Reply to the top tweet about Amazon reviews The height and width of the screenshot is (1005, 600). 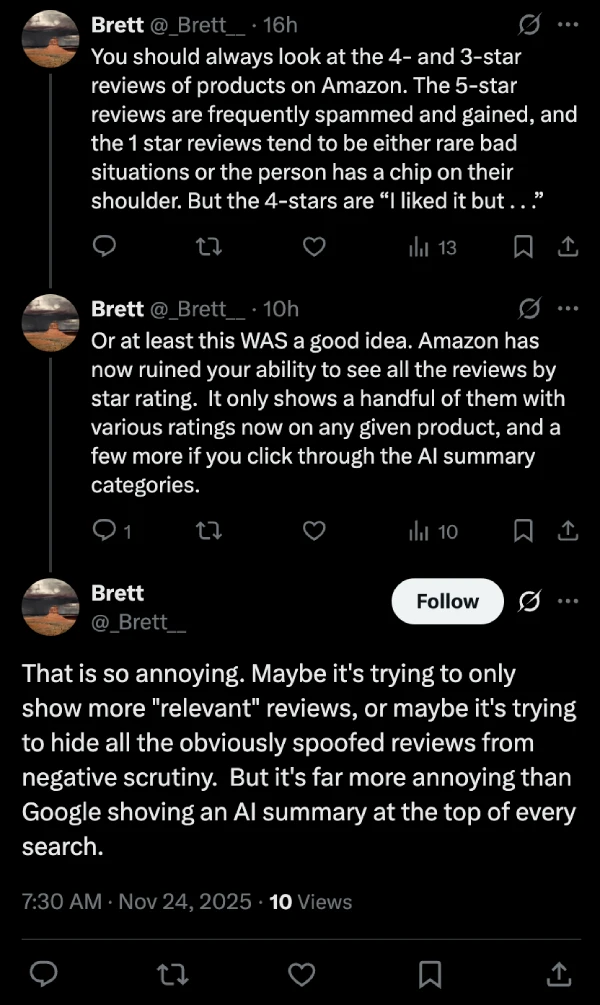[x=104, y=247]
